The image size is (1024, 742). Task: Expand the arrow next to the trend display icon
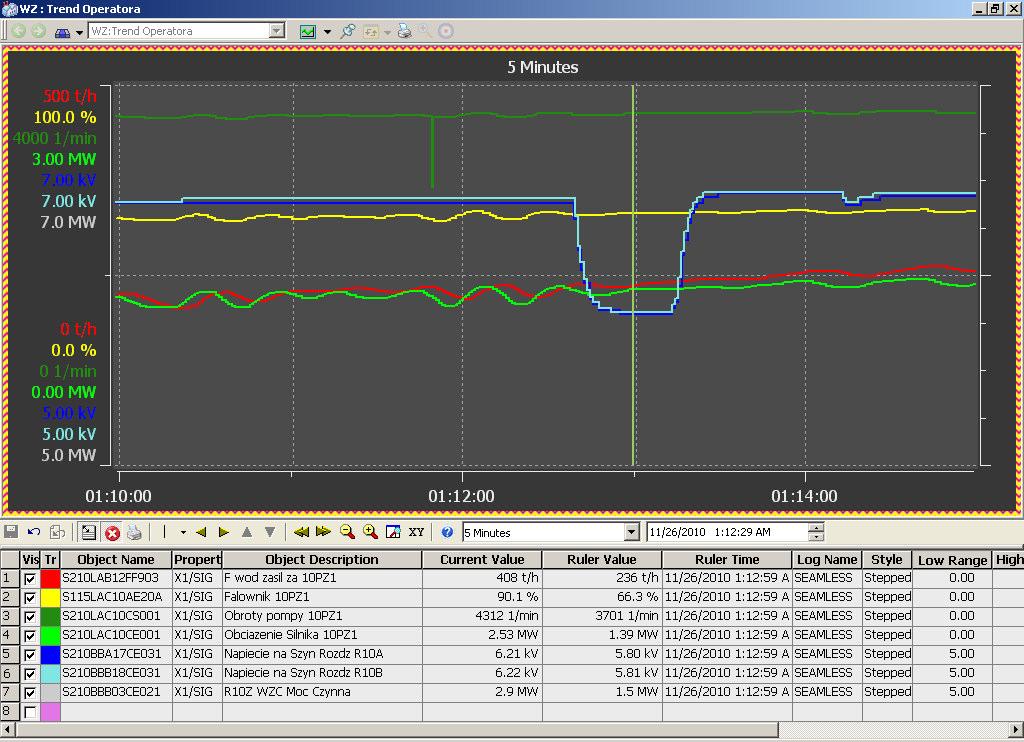[327, 31]
